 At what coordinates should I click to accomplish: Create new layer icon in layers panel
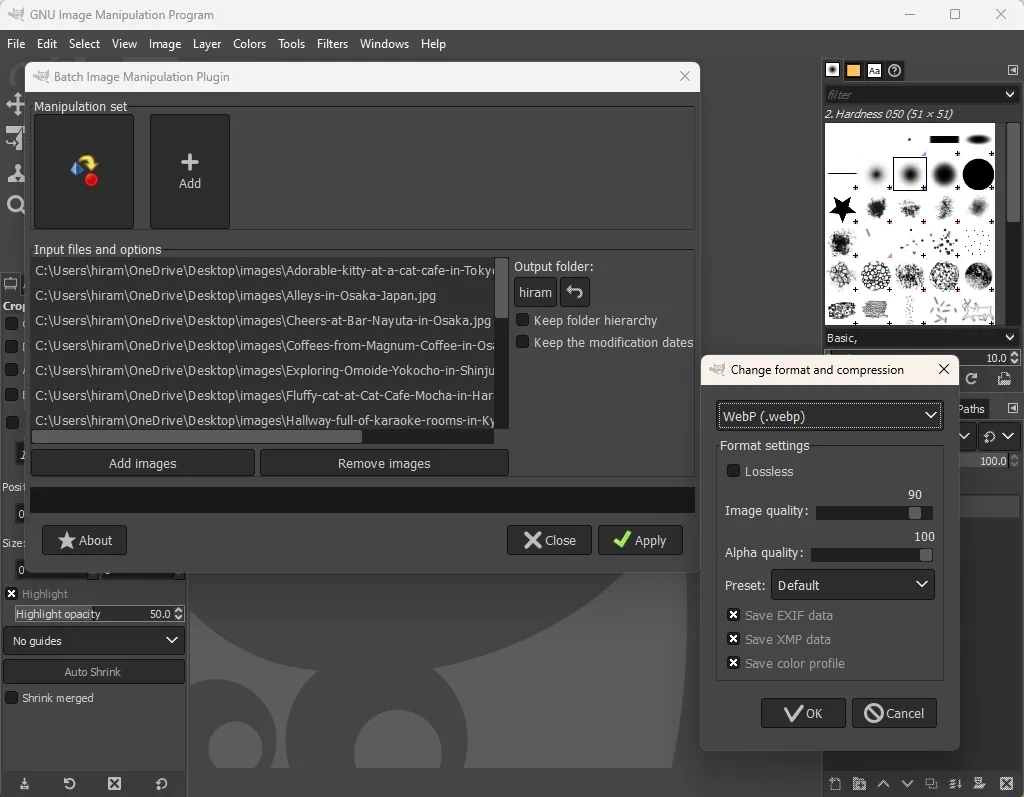click(x=835, y=783)
